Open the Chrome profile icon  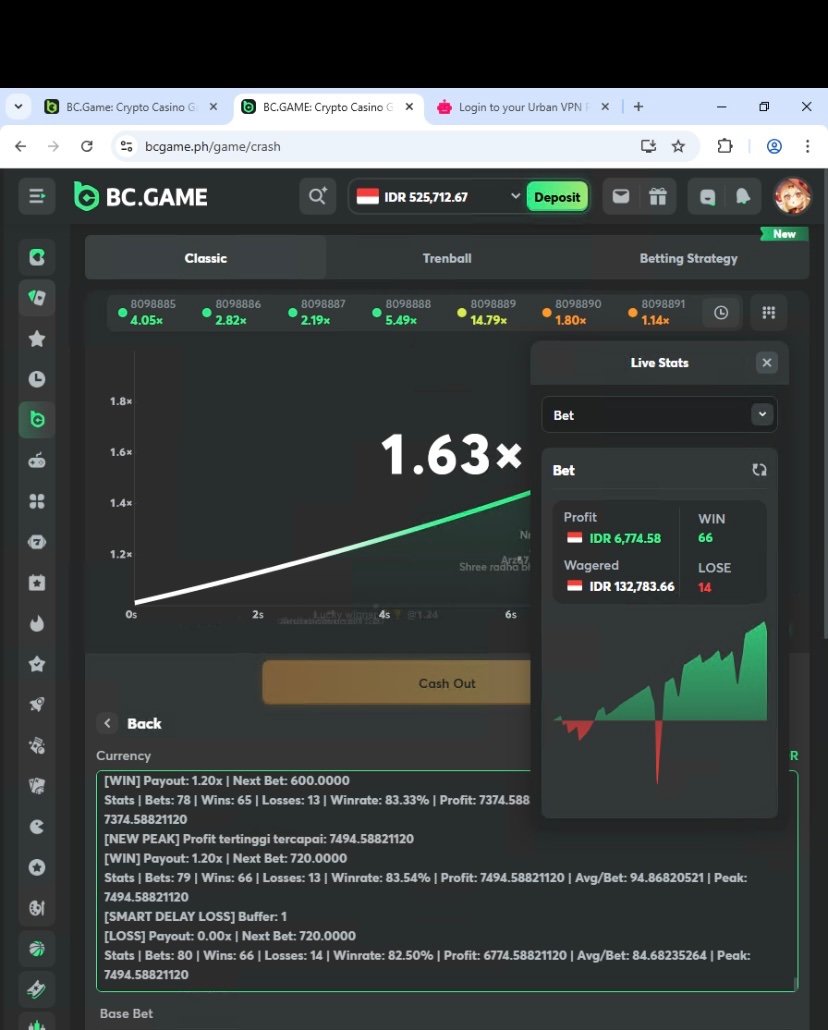pyautogui.click(x=774, y=146)
